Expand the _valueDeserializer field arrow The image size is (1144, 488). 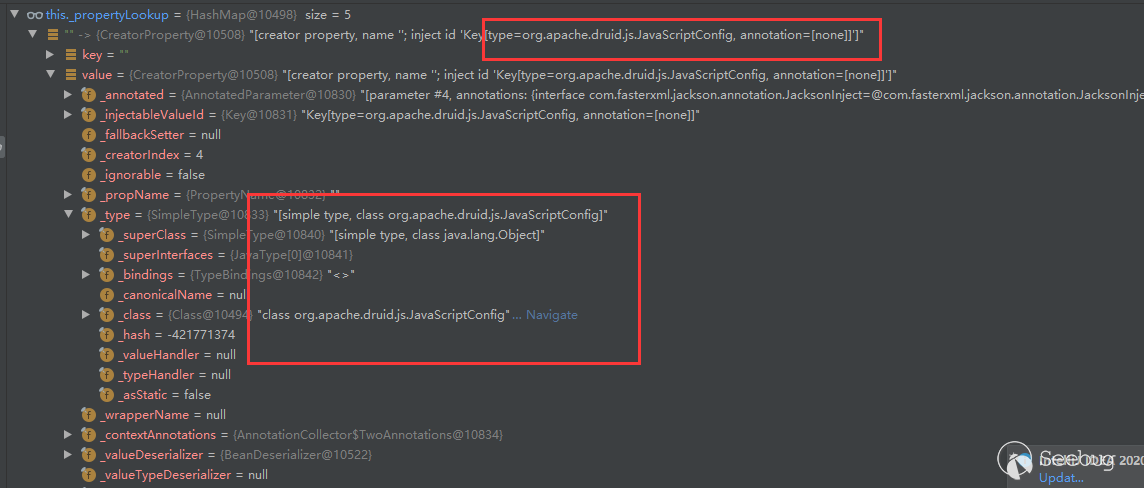click(x=69, y=454)
